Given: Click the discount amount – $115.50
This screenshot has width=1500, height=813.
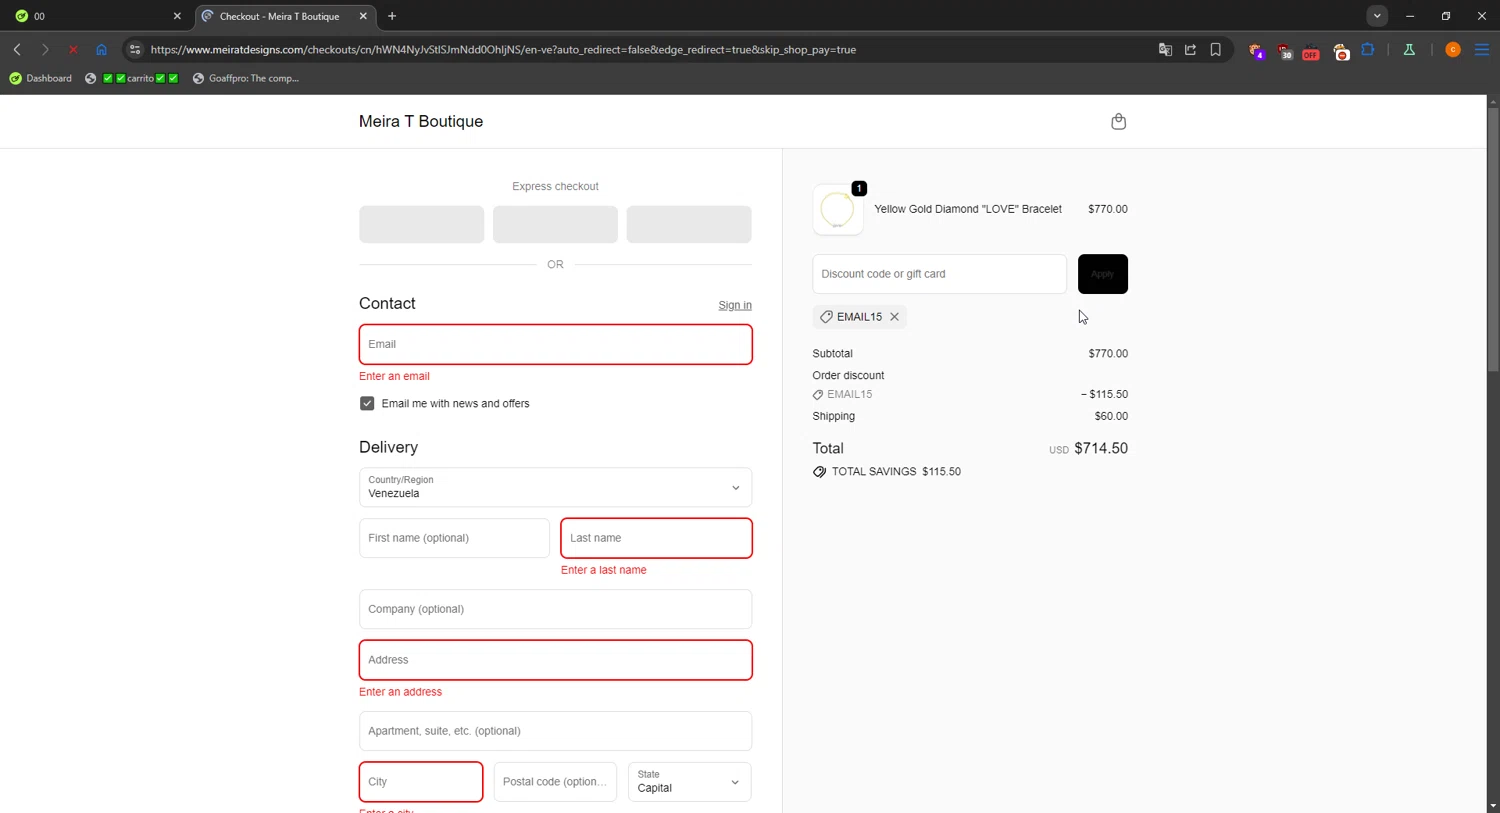Looking at the screenshot, I should (1104, 394).
